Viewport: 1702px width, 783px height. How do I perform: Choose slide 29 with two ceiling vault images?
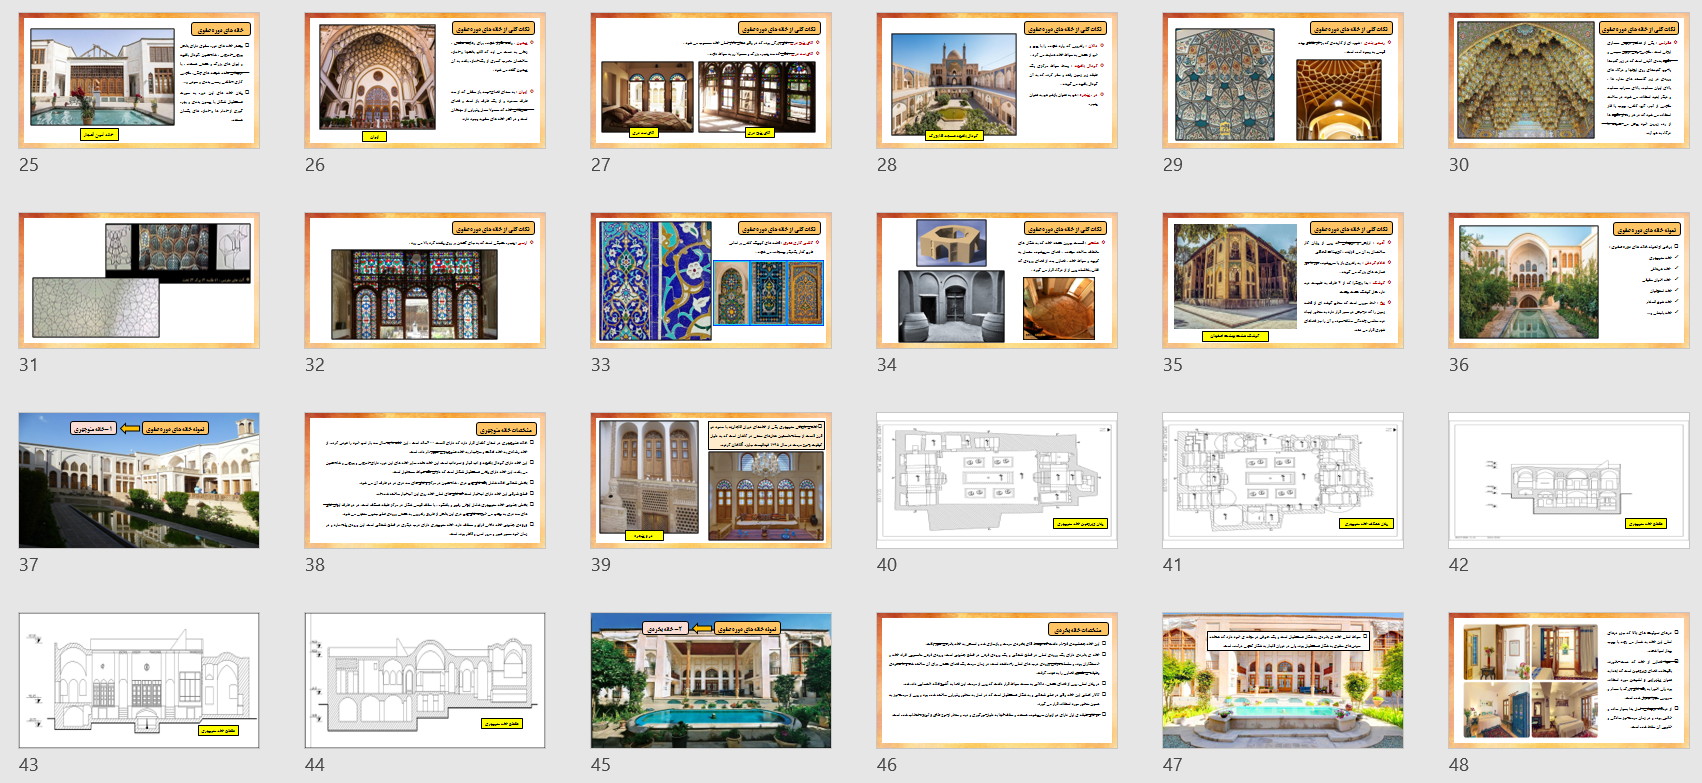[1283, 80]
